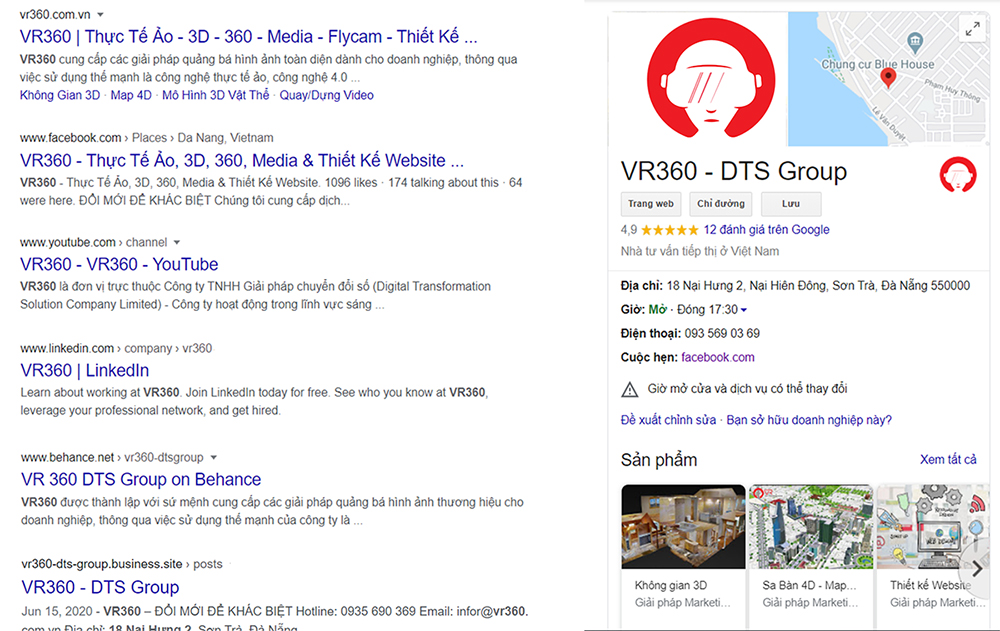Open the youtube.com channel result dropdown arrow

click(177, 242)
